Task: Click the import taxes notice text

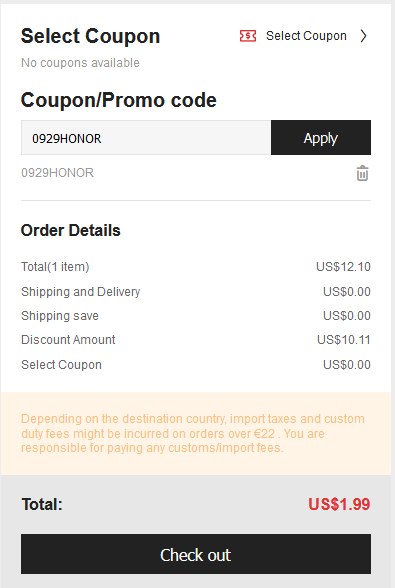Action: [x=193, y=433]
